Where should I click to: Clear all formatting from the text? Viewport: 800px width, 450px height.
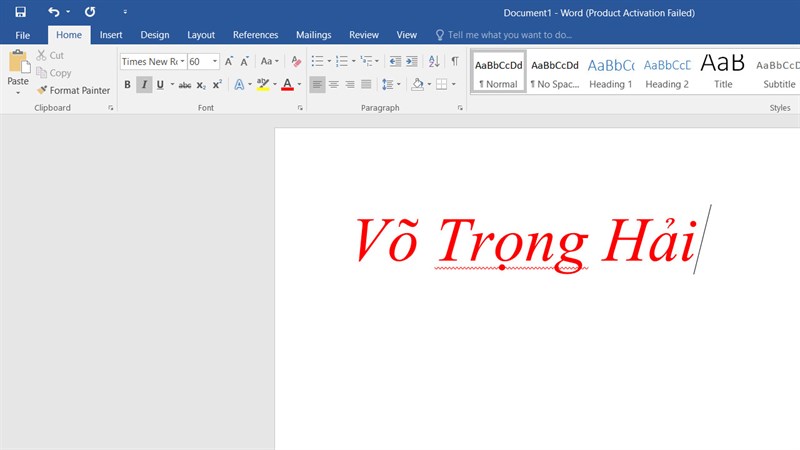click(296, 61)
